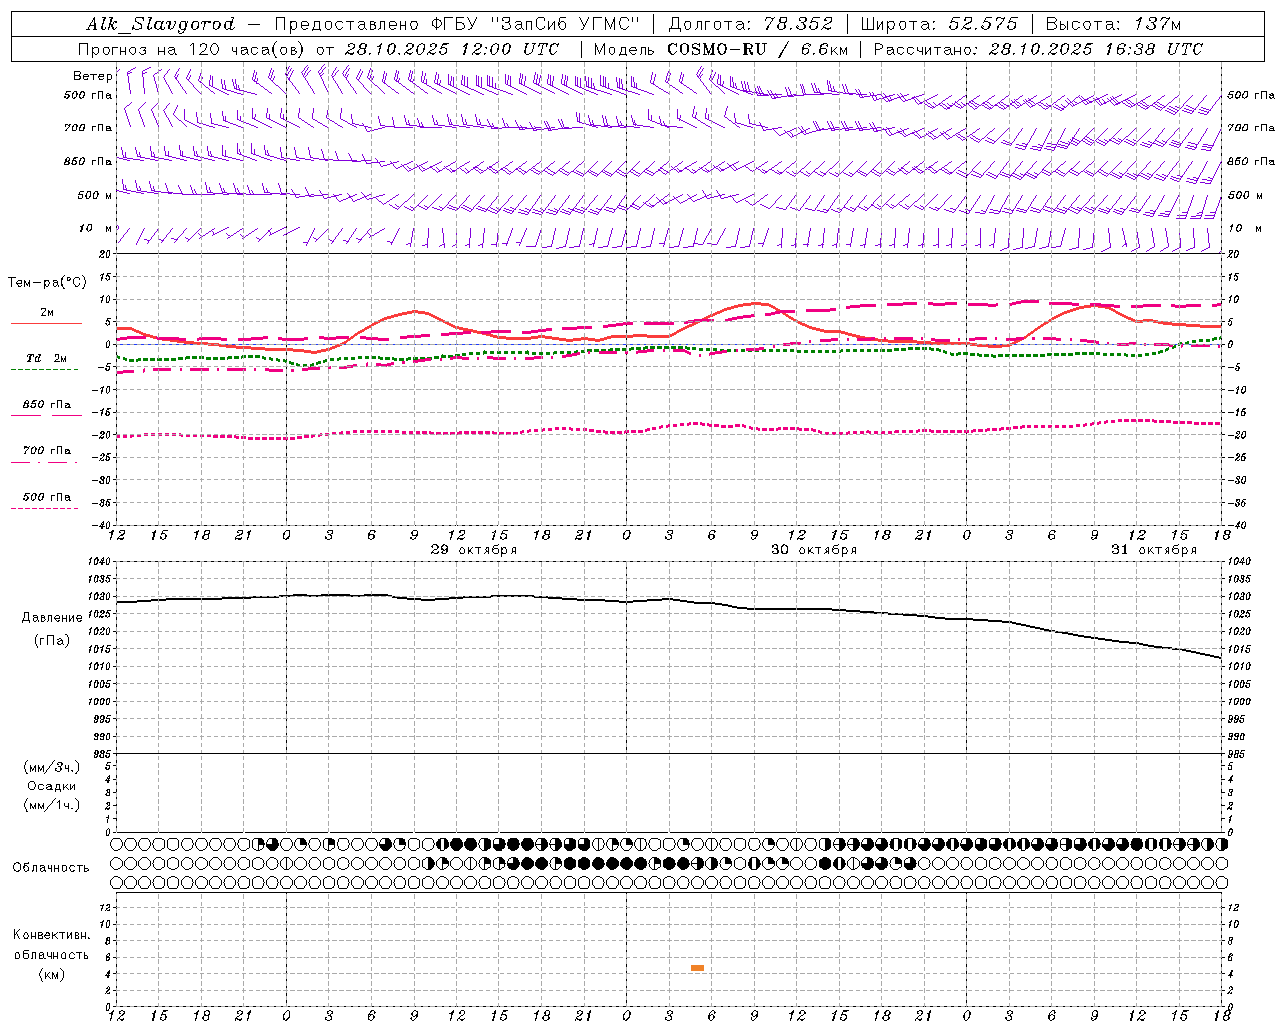Click the (мм/3ч.) precipitation unit label
The height and width of the screenshot is (1024, 1280).
(x=52, y=767)
